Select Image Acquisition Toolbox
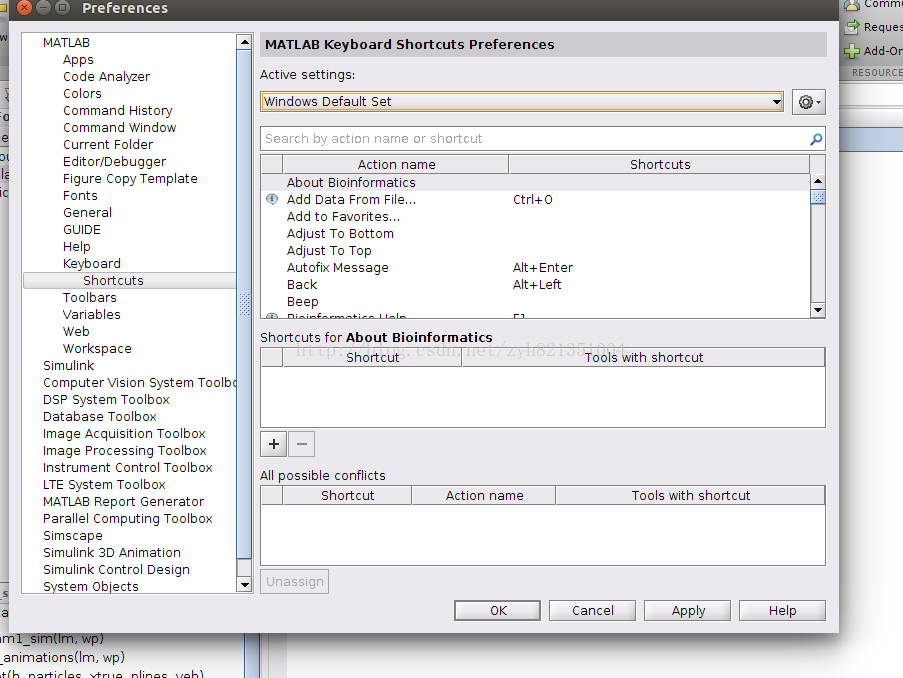903x678 pixels. click(x=124, y=434)
